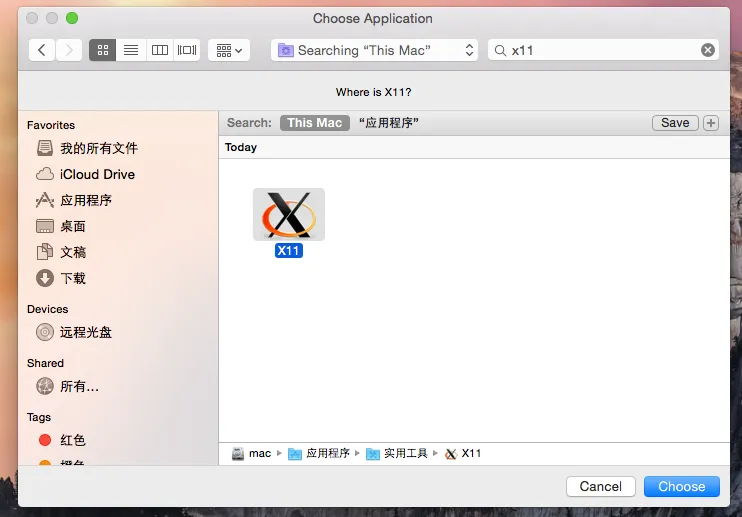
Task: Click the green zoom window button
Action: 72,18
